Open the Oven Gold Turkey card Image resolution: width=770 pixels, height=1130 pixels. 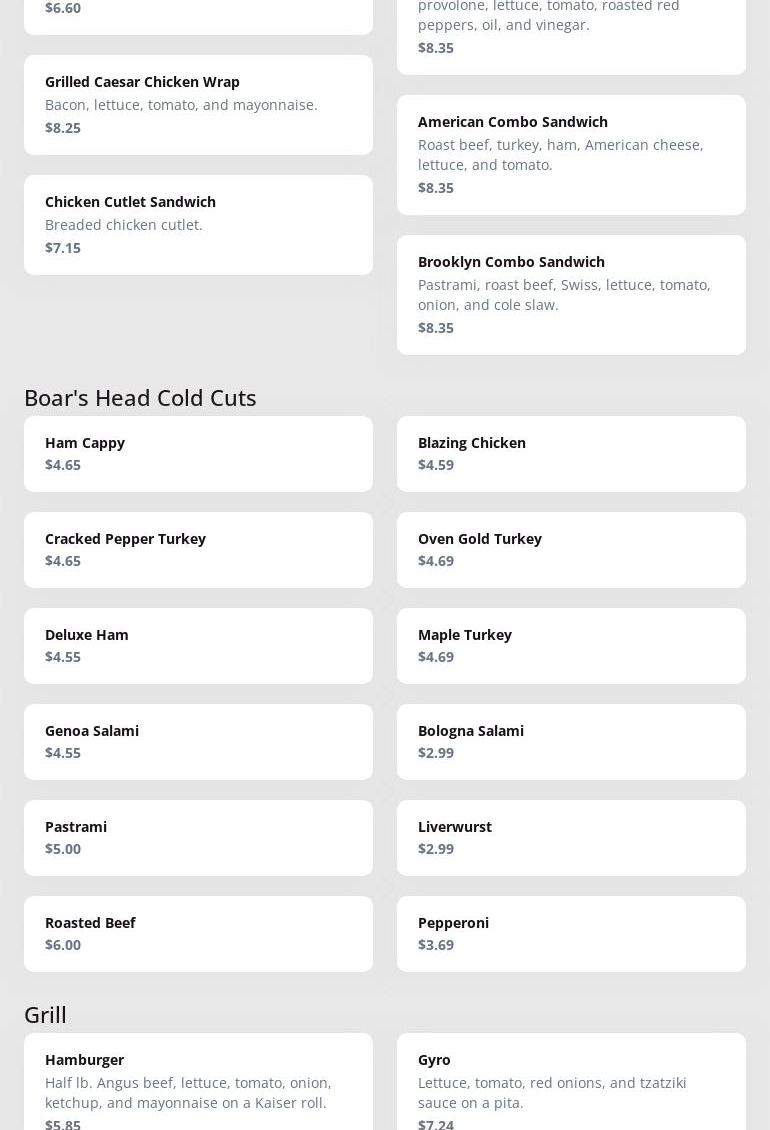pyautogui.click(x=571, y=549)
